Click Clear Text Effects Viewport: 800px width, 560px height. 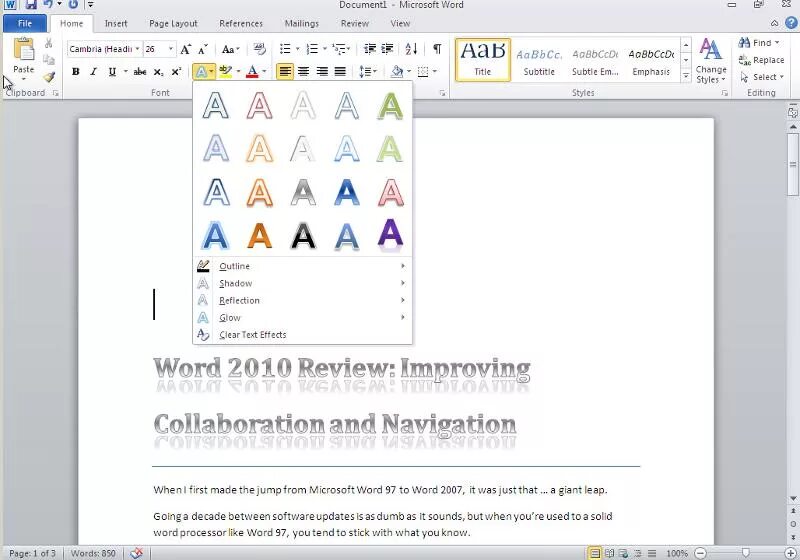coord(303,335)
